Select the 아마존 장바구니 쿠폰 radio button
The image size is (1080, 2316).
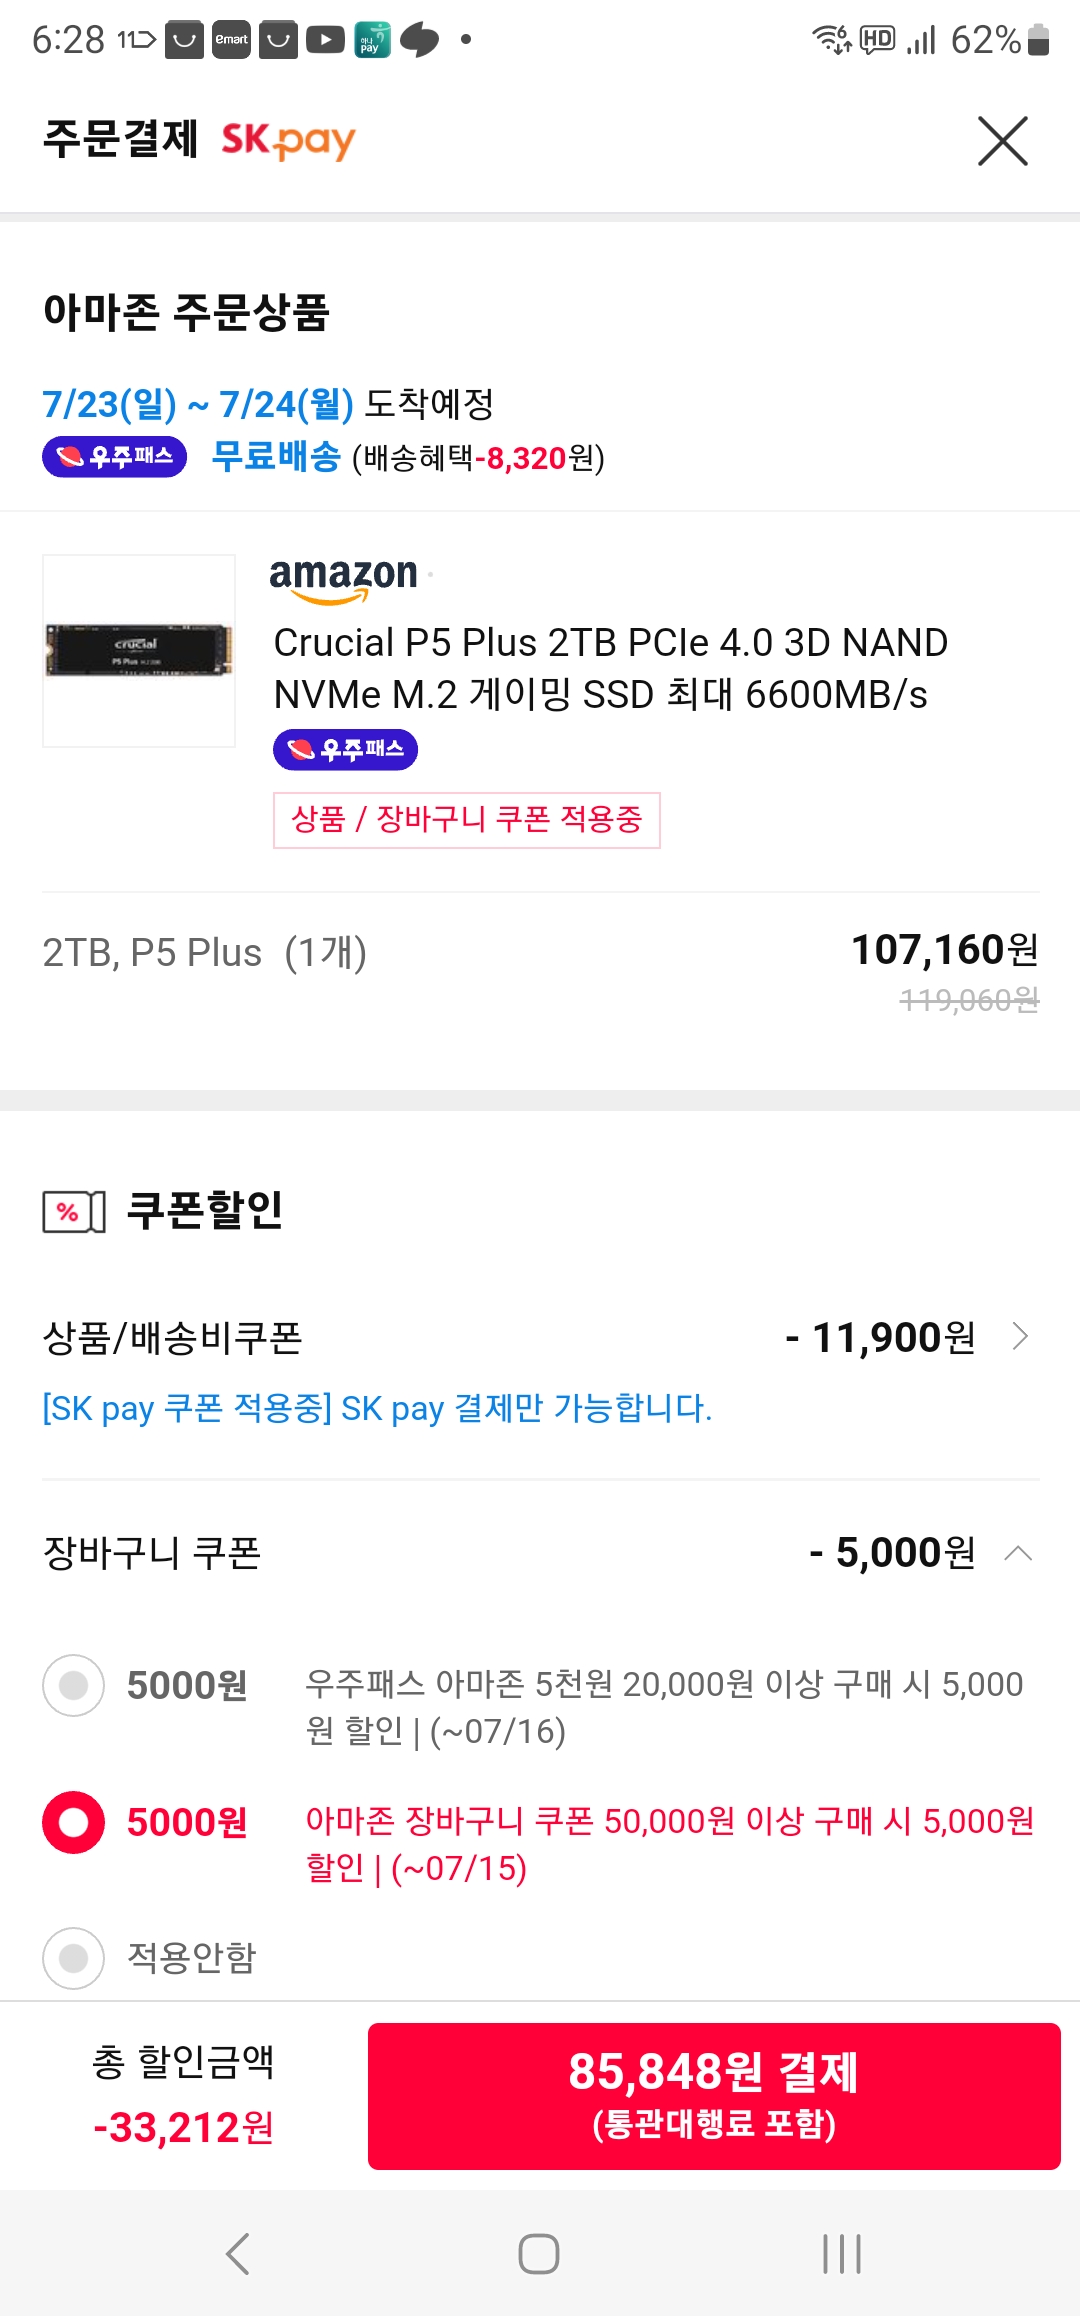[73, 1822]
